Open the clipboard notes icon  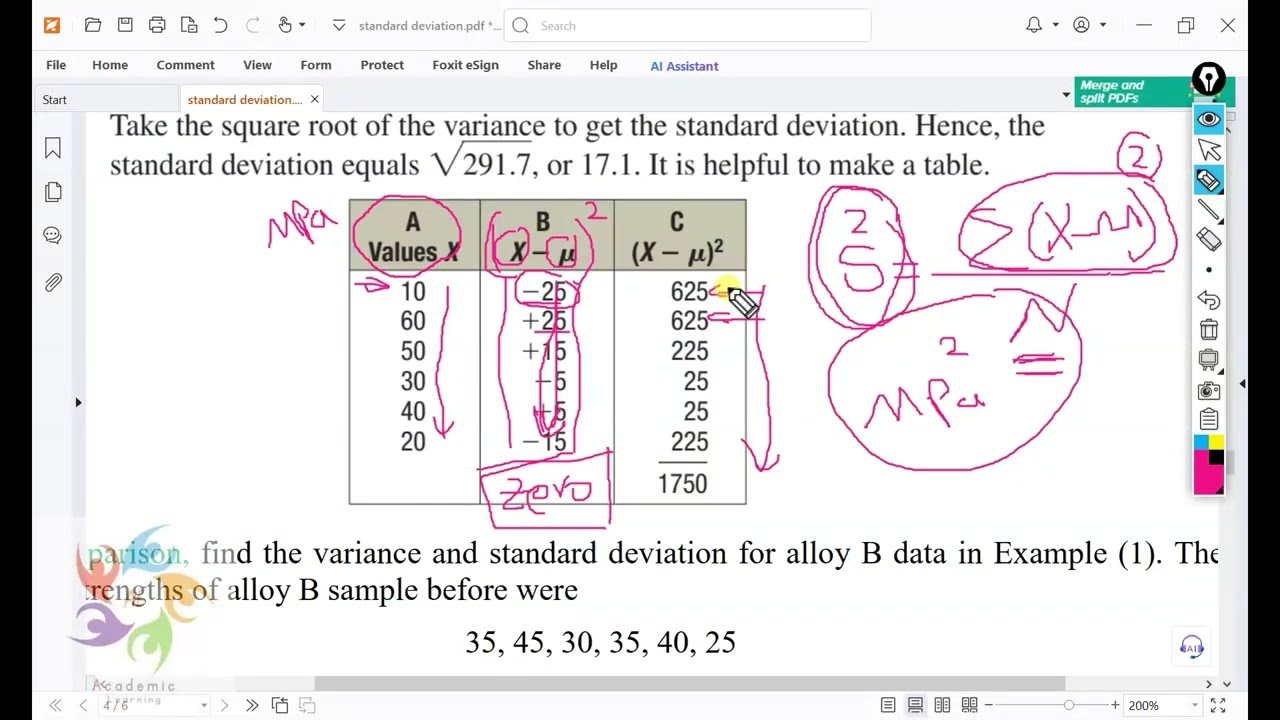pos(1209,420)
